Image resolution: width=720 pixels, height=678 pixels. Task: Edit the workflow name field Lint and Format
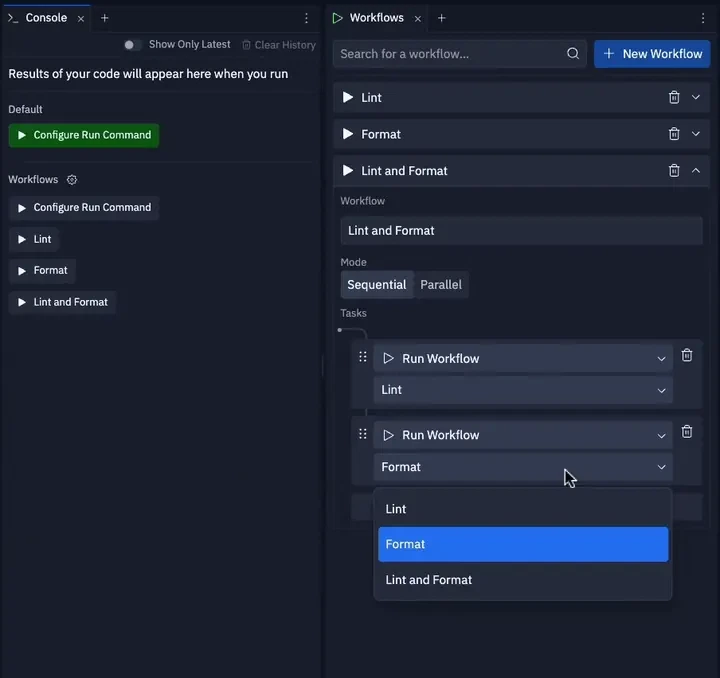[x=521, y=231]
